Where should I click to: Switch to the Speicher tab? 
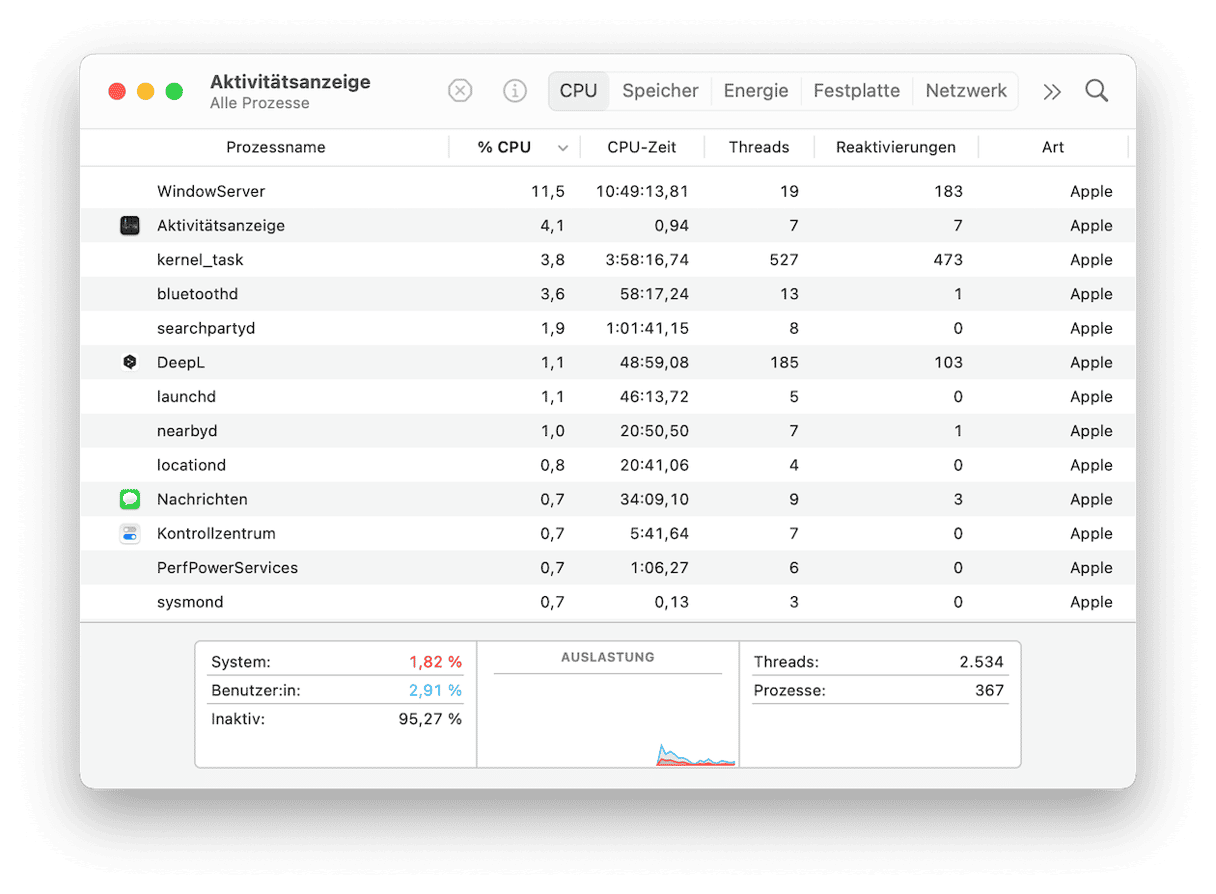click(660, 91)
